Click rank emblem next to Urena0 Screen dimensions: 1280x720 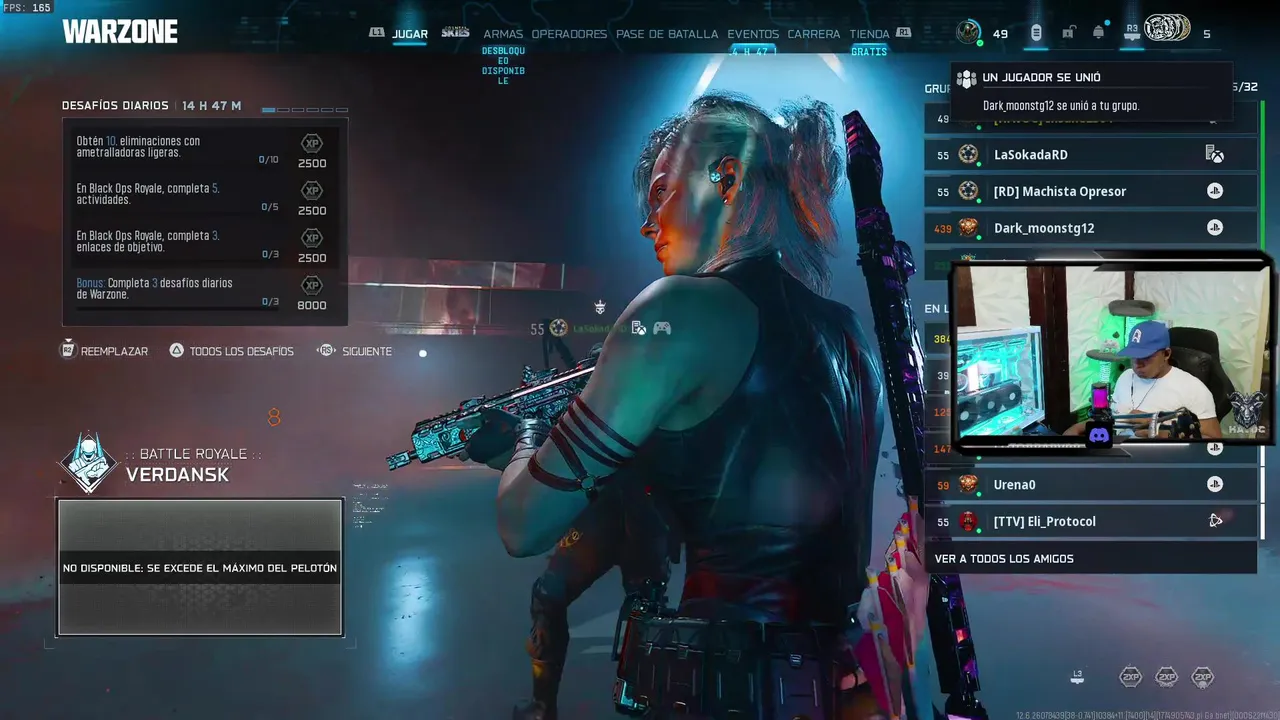(968, 485)
